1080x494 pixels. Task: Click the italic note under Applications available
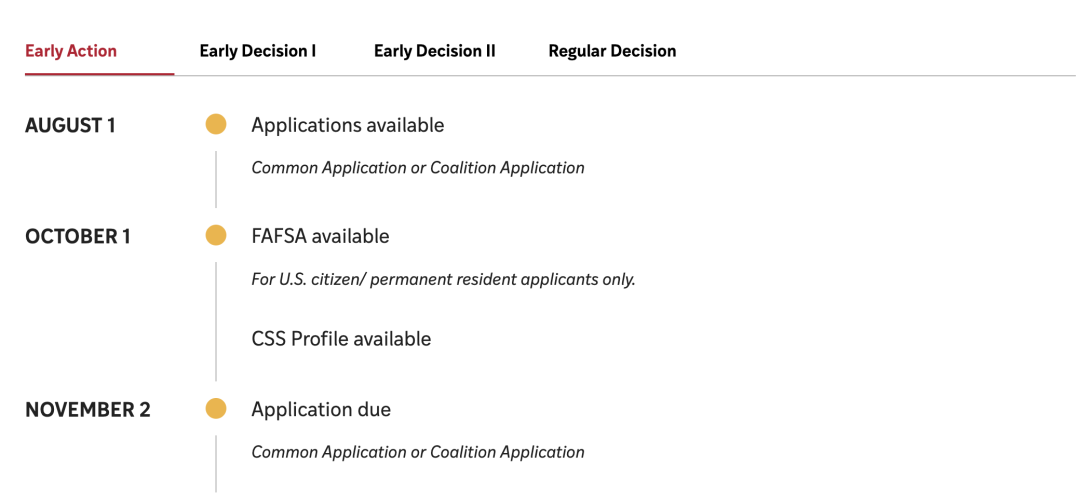(418, 168)
